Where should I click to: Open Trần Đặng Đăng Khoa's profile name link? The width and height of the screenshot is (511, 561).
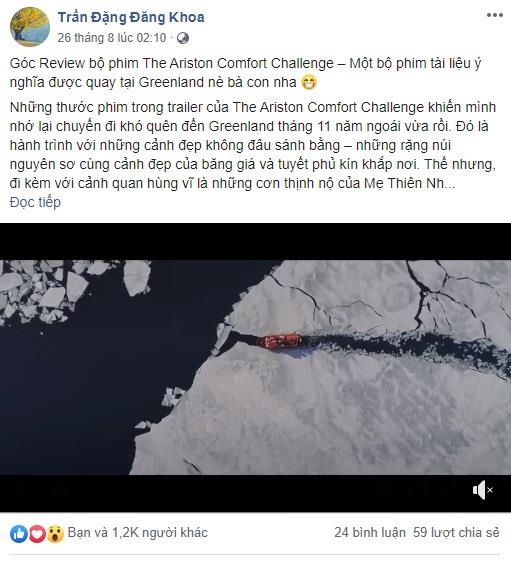pyautogui.click(x=131, y=17)
